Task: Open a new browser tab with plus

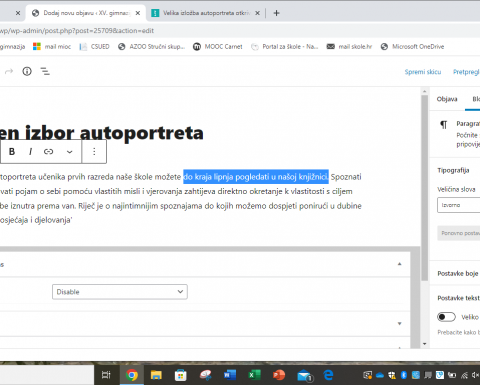Action: click(x=276, y=13)
